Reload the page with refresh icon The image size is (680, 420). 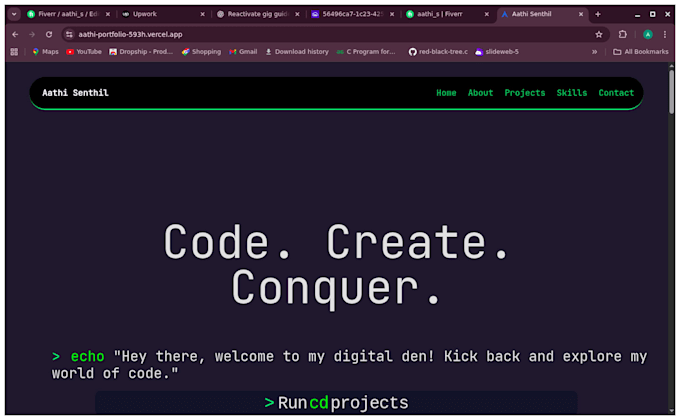coord(49,34)
